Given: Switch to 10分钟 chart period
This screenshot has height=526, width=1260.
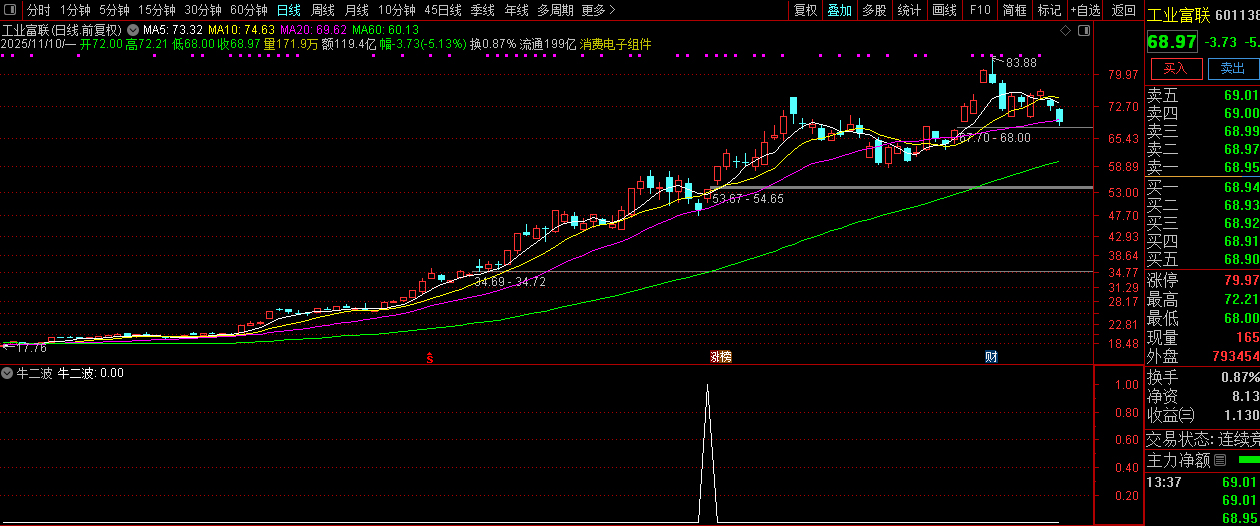Looking at the screenshot, I should coord(397,10).
